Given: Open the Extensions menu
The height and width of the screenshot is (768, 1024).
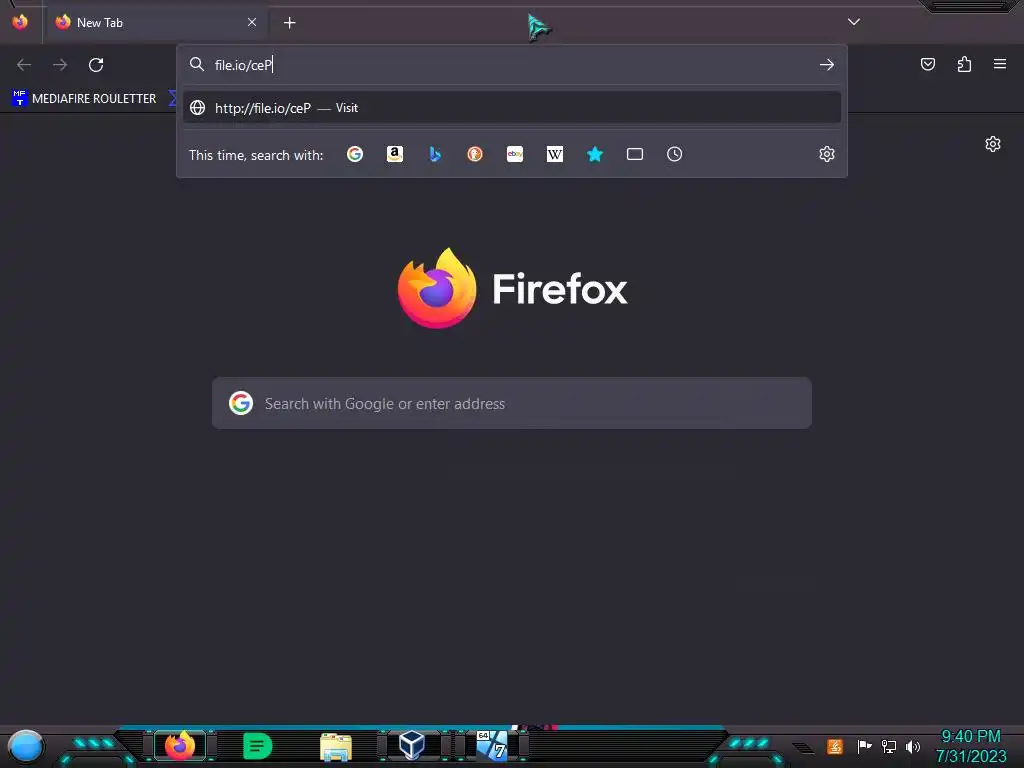Looking at the screenshot, I should click(964, 64).
